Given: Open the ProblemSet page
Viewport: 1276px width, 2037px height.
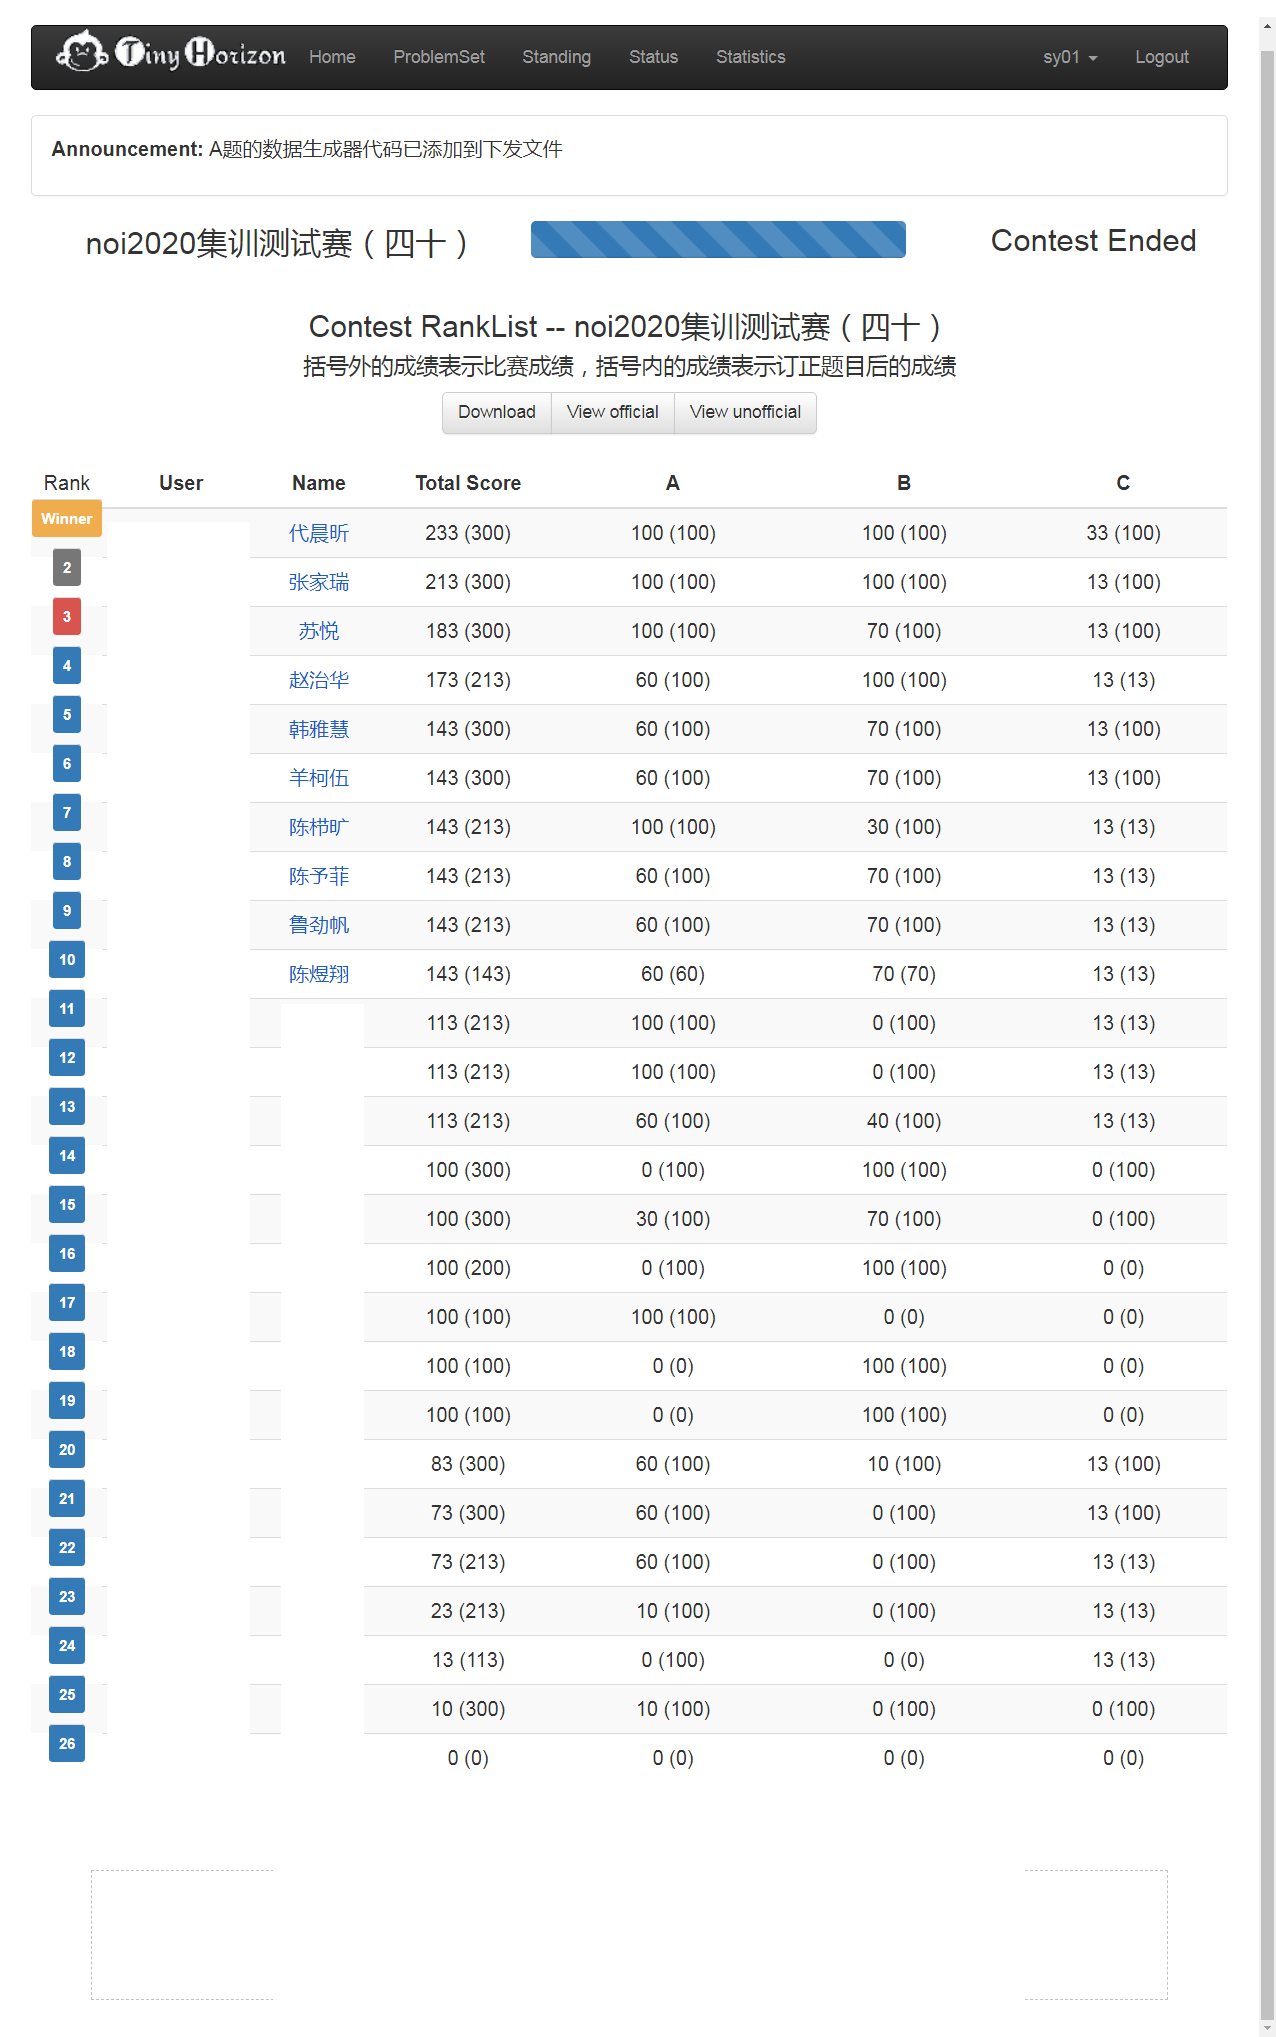Looking at the screenshot, I should tap(438, 57).
